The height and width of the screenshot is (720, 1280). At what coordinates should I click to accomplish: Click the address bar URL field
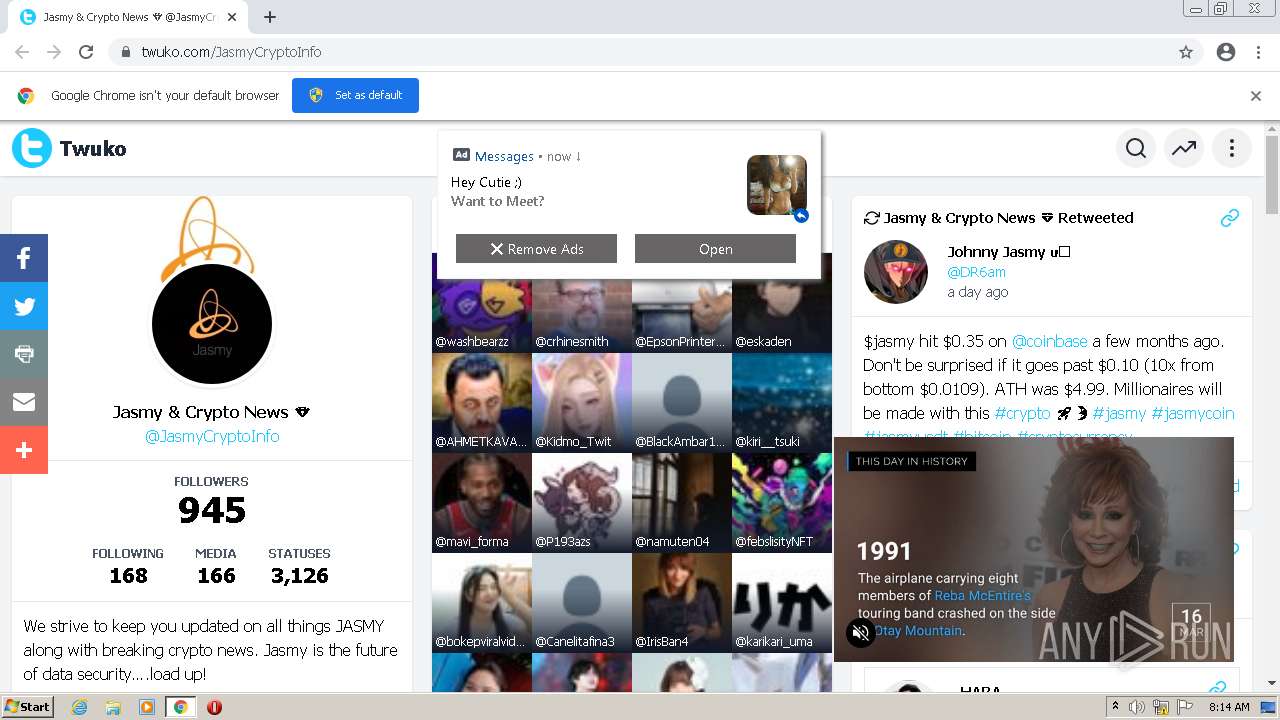point(640,52)
